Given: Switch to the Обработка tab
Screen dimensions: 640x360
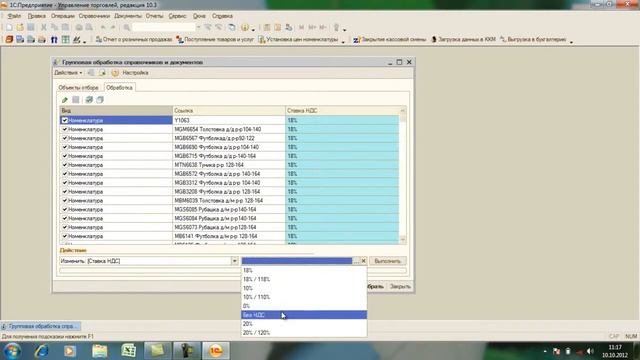Looking at the screenshot, I should (119, 88).
